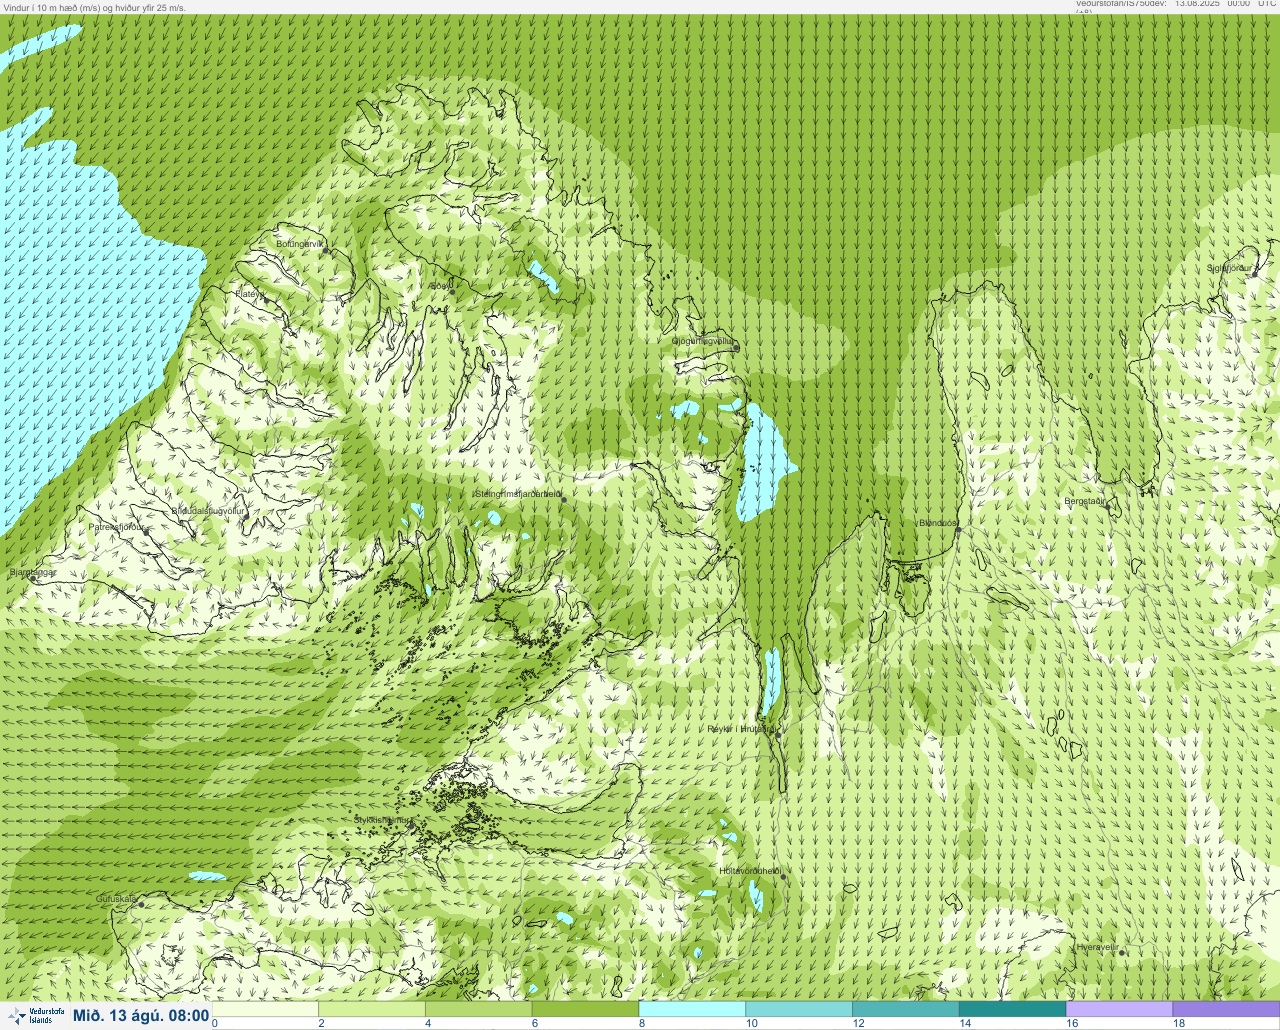Click the 2–4 m/s legend swatch
Image resolution: width=1280 pixels, height=1030 pixels.
pyautogui.click(x=372, y=1009)
